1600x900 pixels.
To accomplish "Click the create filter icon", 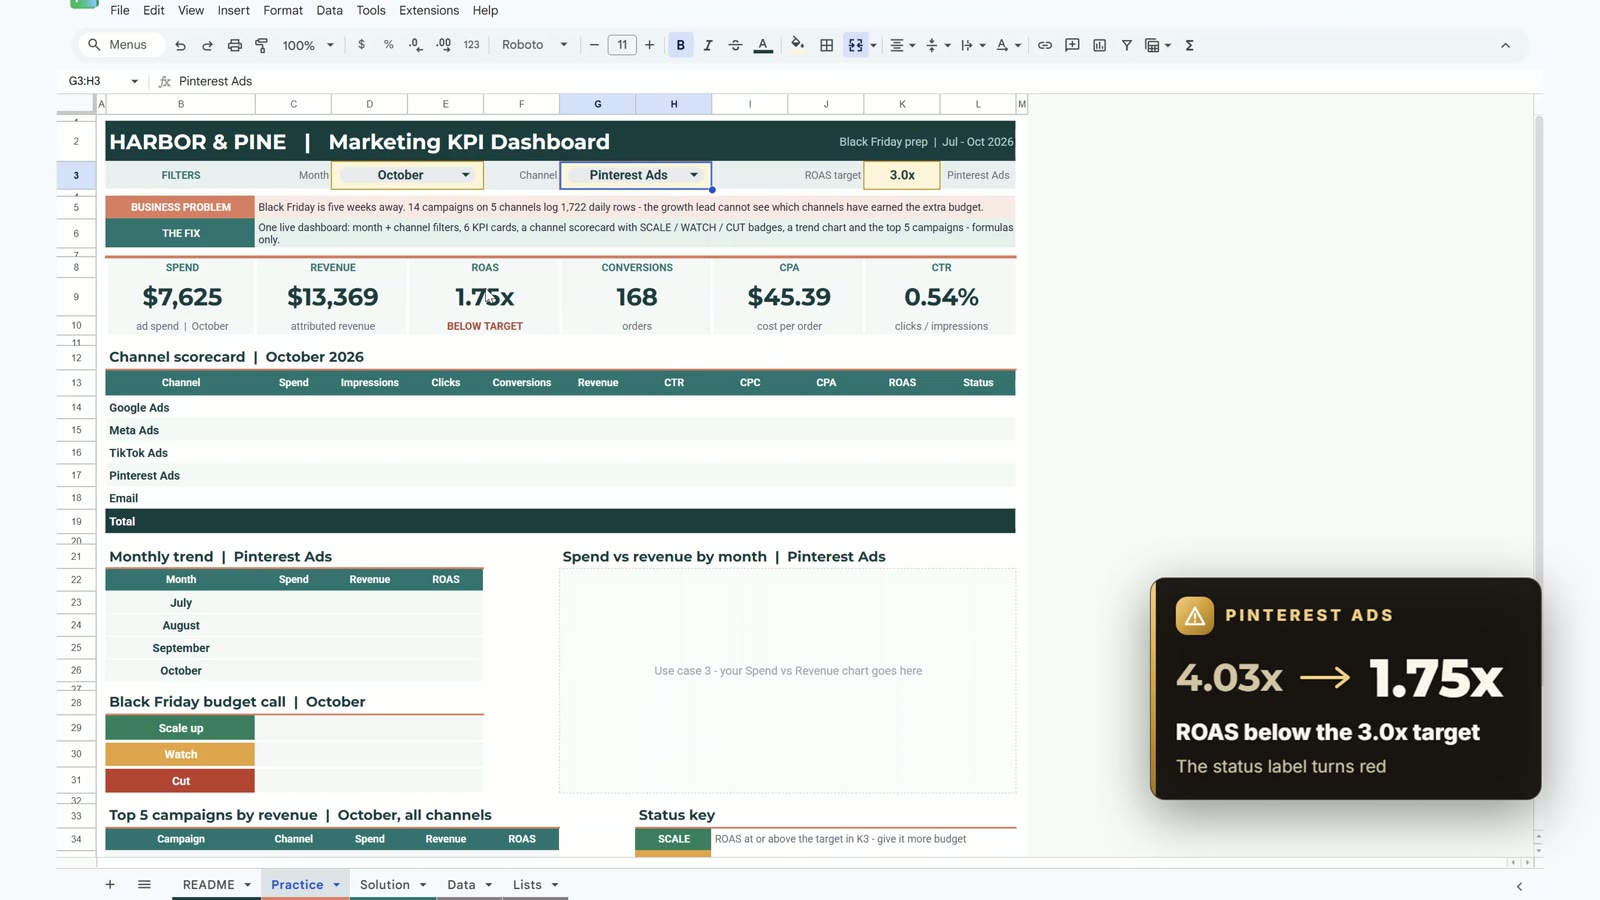I will [1126, 45].
